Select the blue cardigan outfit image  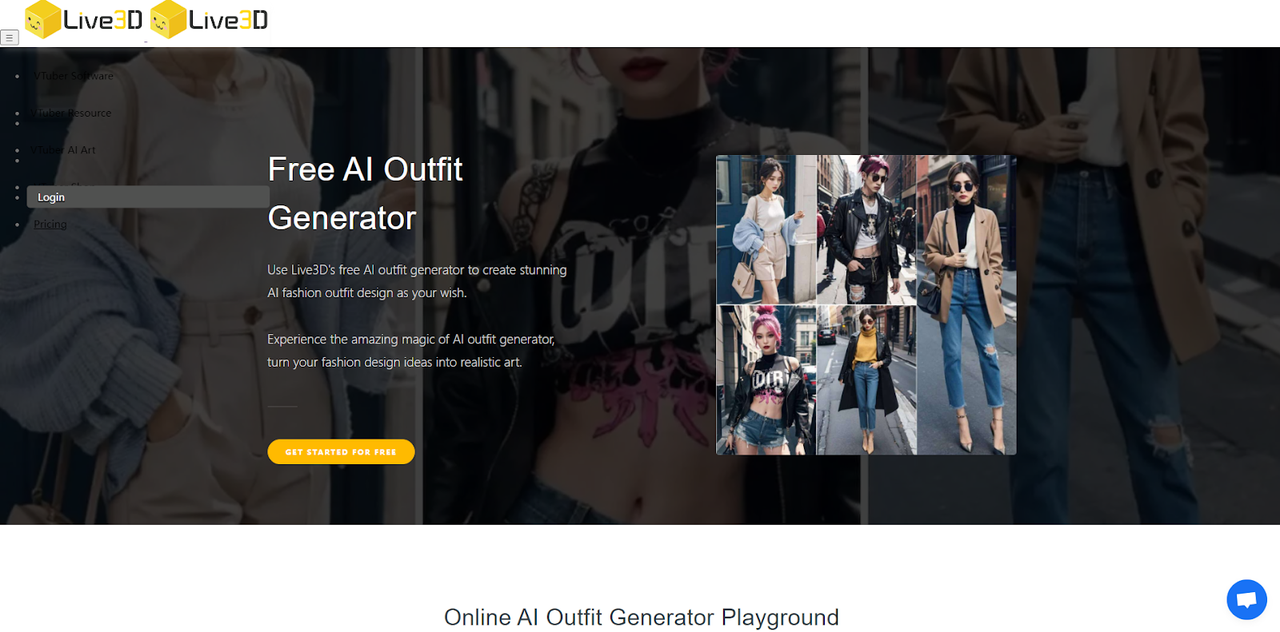pyautogui.click(x=766, y=229)
